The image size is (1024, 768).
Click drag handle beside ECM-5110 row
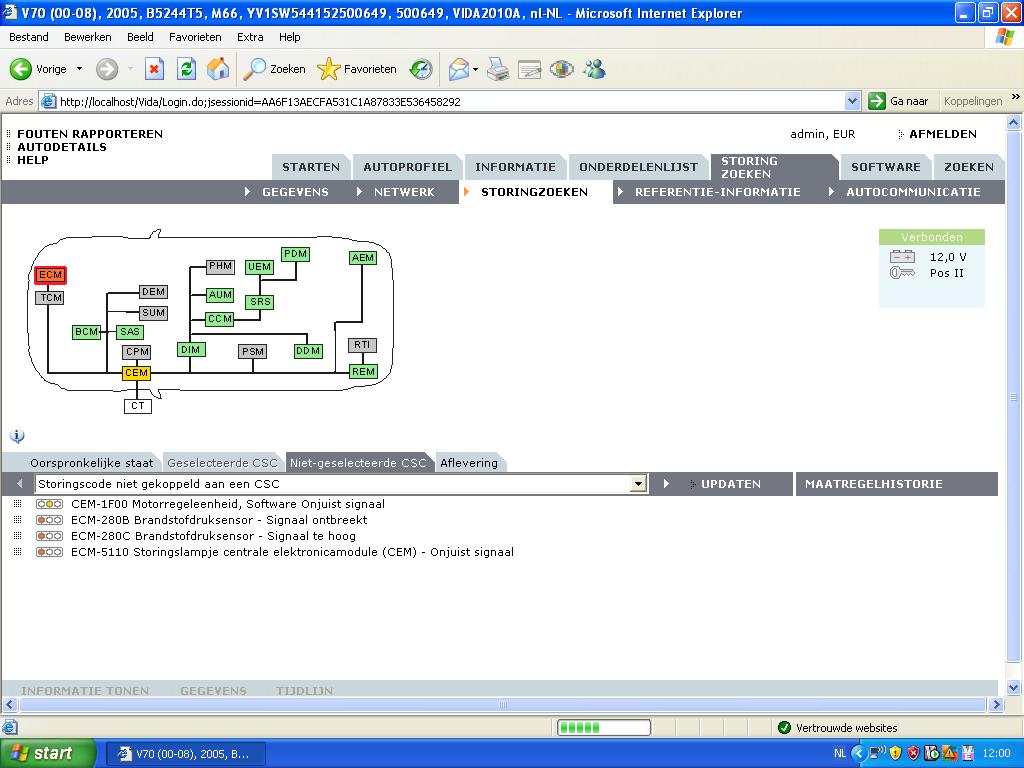point(17,552)
